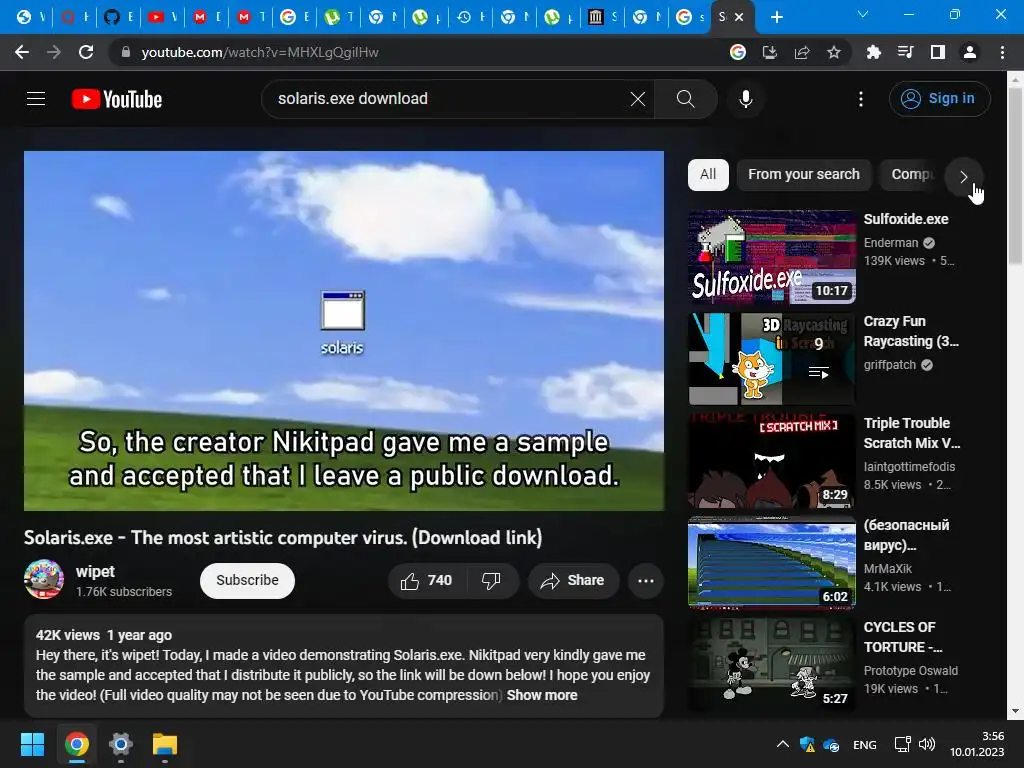Share the Solaris.exe video

point(573,581)
